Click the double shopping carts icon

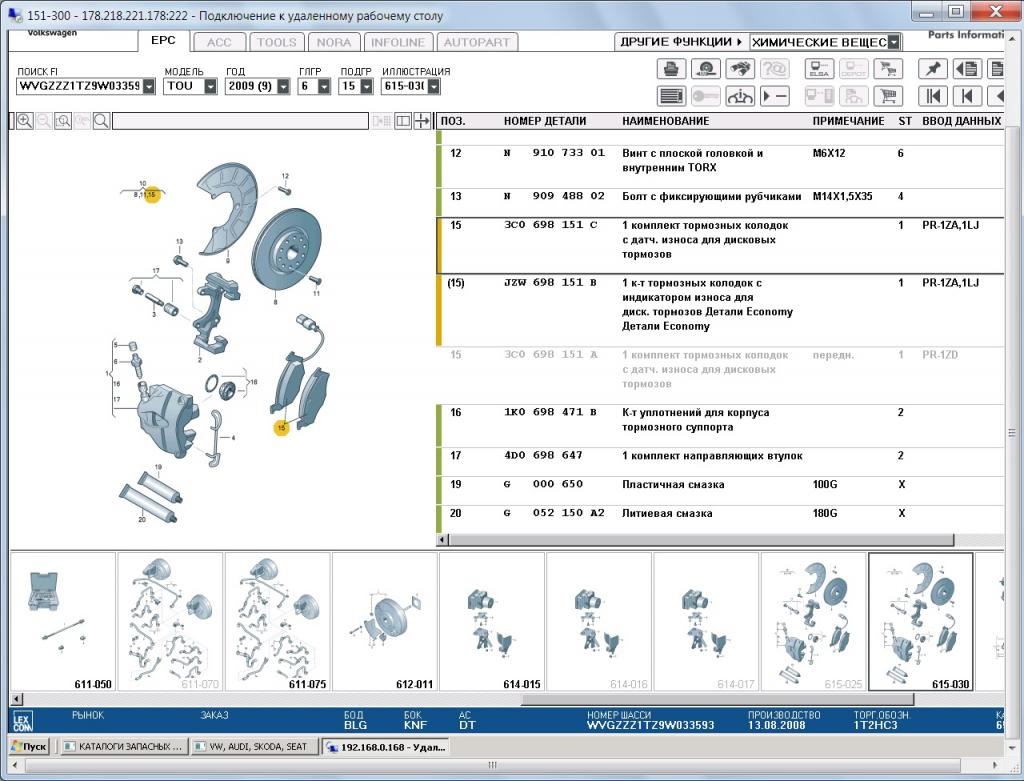point(888,69)
